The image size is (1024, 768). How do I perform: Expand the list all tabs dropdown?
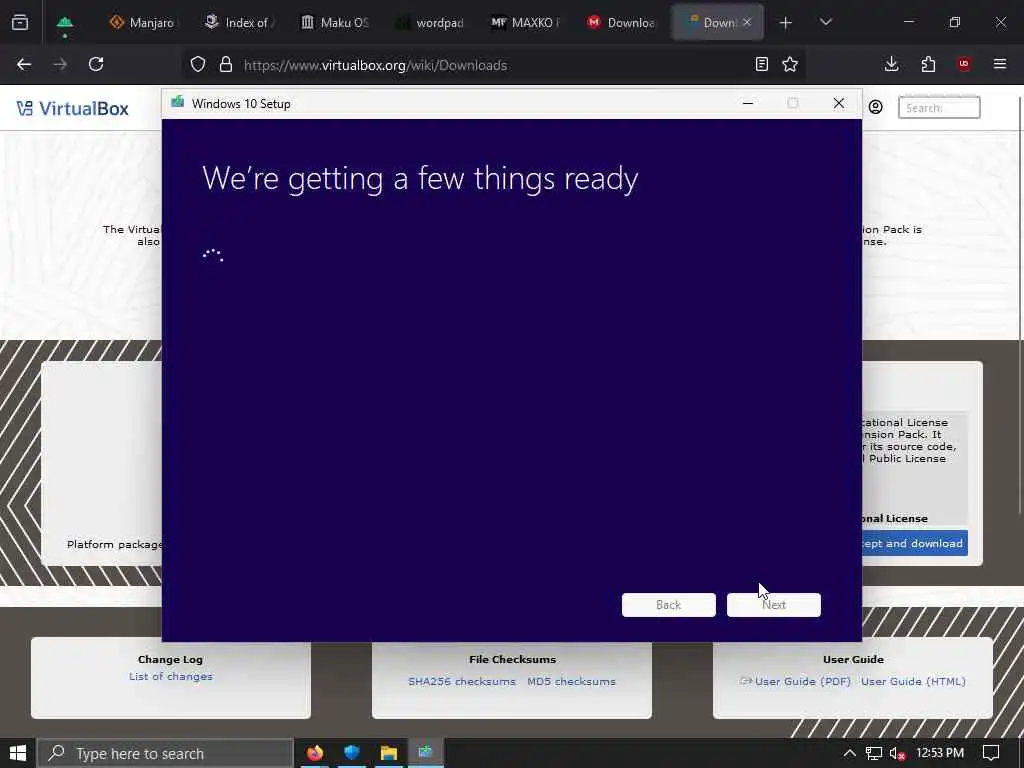click(x=825, y=23)
